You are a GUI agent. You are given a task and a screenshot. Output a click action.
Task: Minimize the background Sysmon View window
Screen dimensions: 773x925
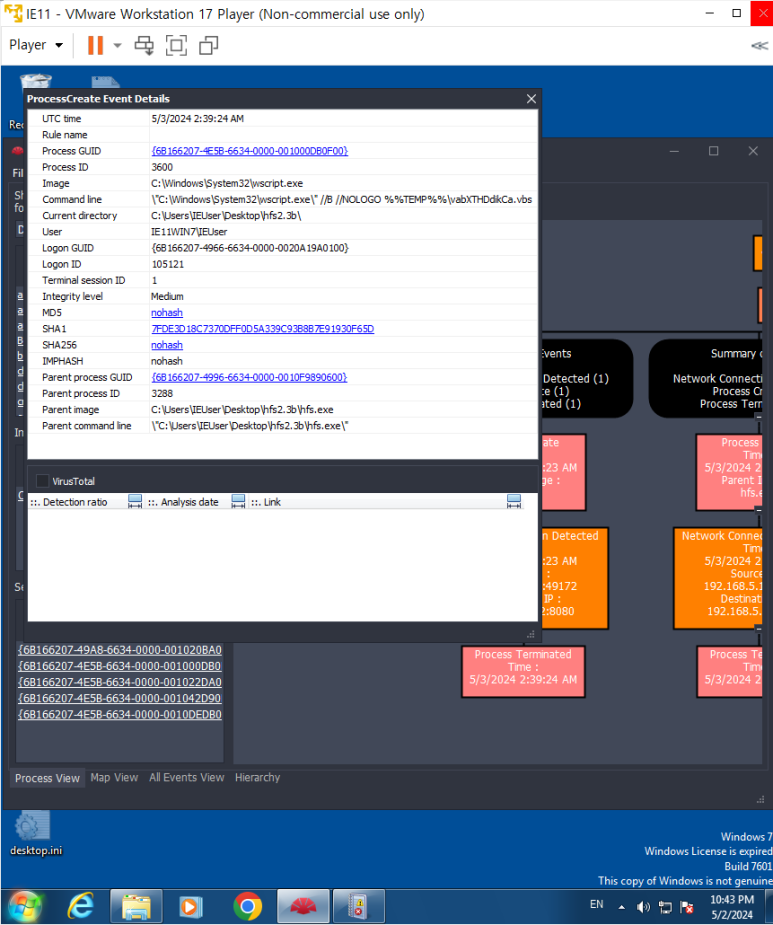pyautogui.click(x=674, y=151)
